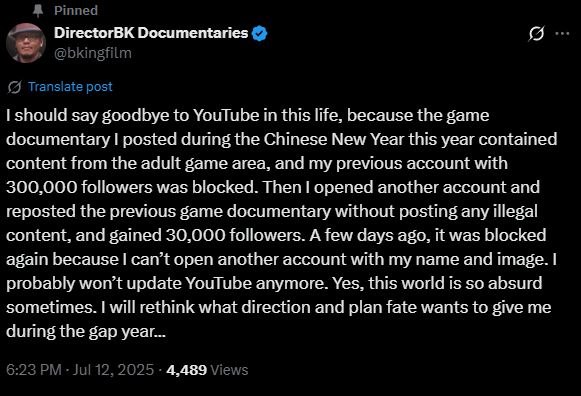Image resolution: width=581 pixels, height=396 pixels.
Task: Visit the @bkingfilm handle link
Action: (x=93, y=53)
